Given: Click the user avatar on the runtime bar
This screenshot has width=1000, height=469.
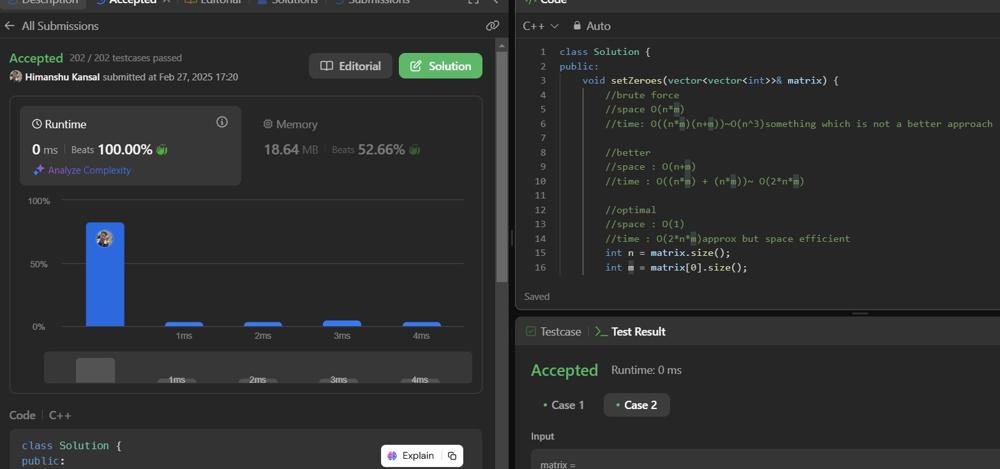Looking at the screenshot, I should tap(104, 238).
